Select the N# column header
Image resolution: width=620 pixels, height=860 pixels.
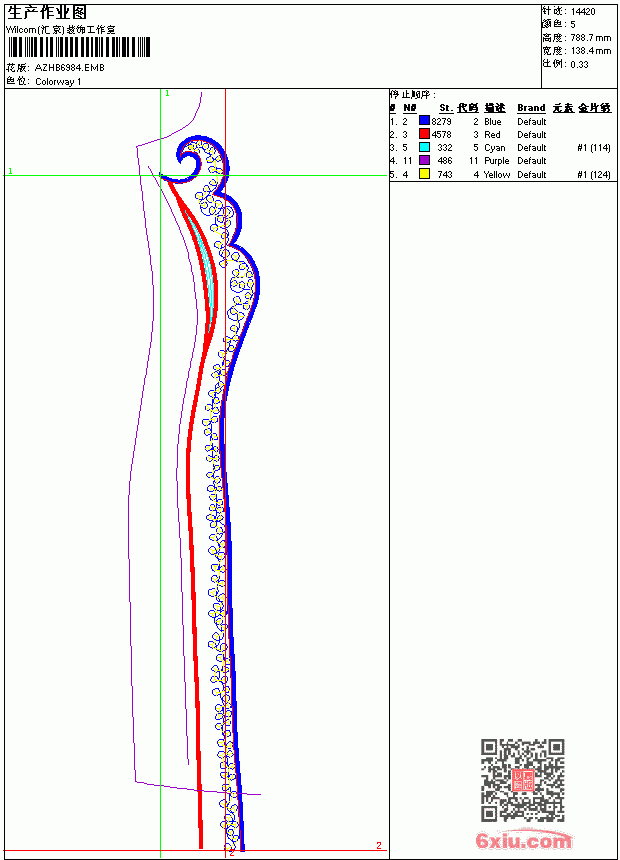tap(410, 108)
